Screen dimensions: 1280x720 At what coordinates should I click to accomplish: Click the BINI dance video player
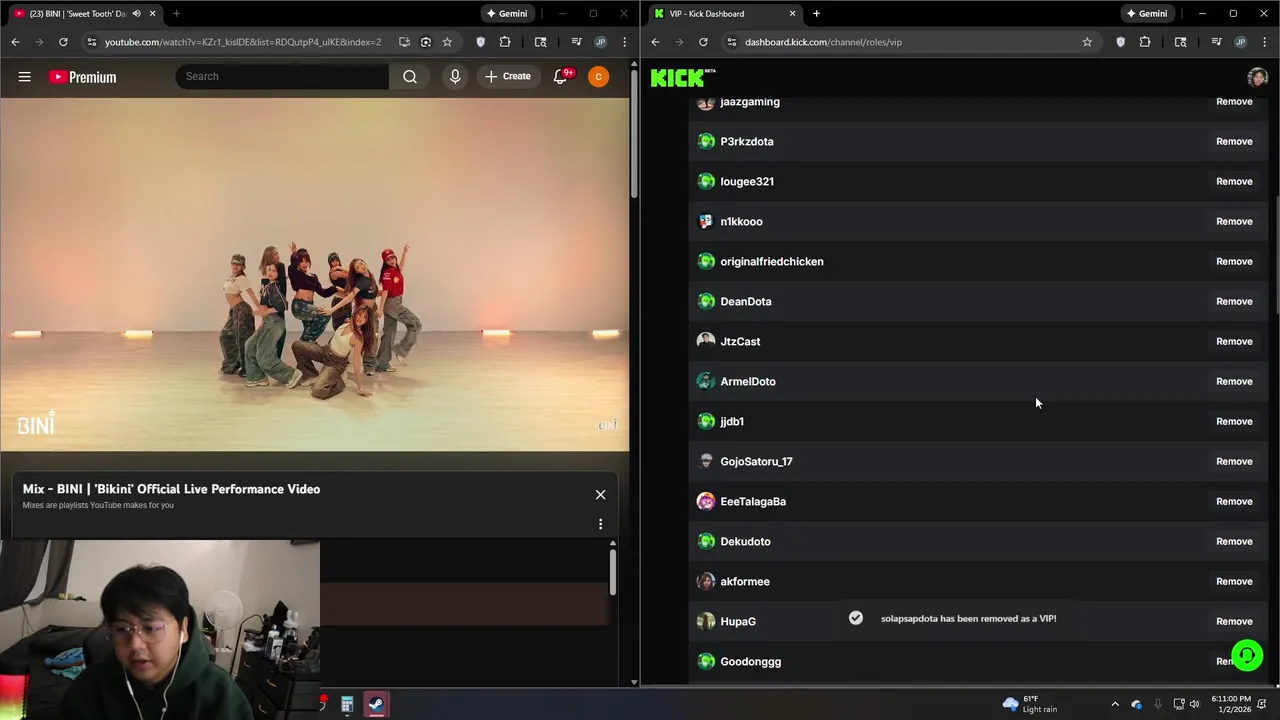(314, 274)
